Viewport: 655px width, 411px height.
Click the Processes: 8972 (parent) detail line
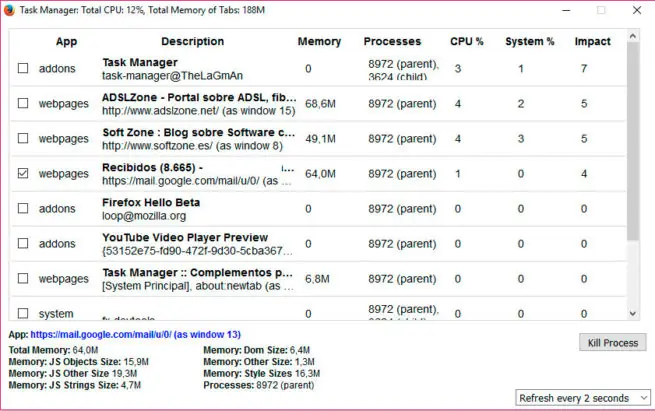pos(259,385)
